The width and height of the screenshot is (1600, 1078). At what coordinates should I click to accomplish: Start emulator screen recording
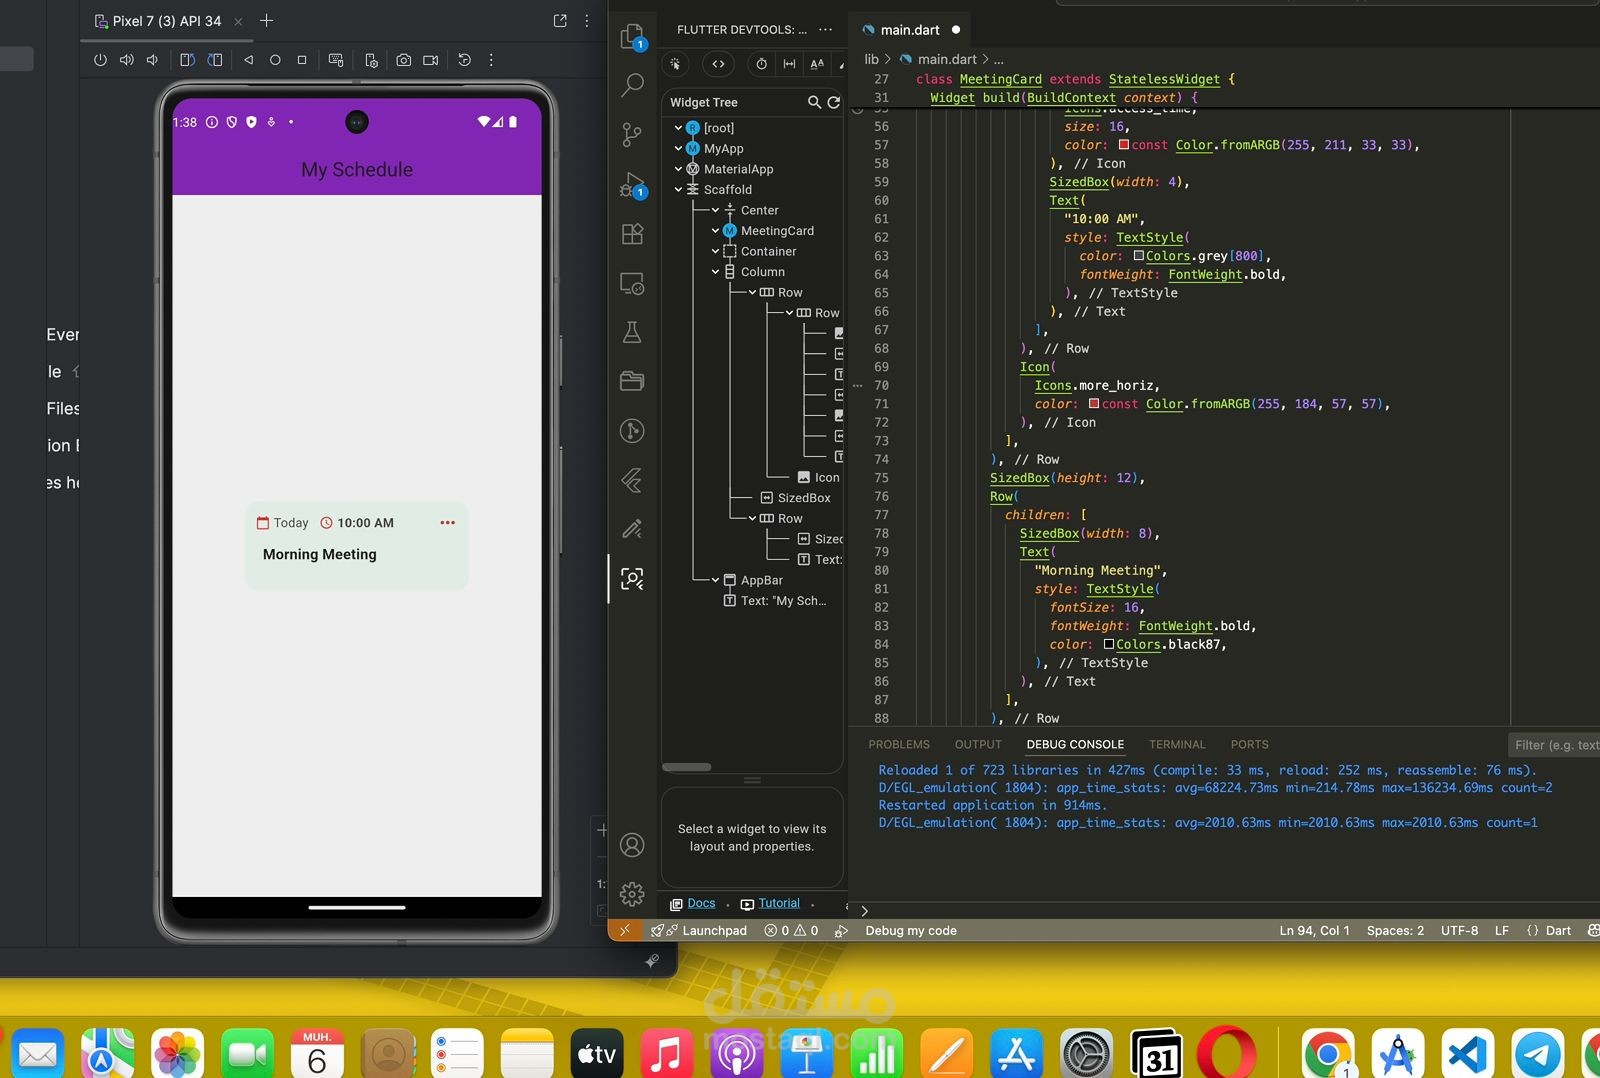click(431, 60)
